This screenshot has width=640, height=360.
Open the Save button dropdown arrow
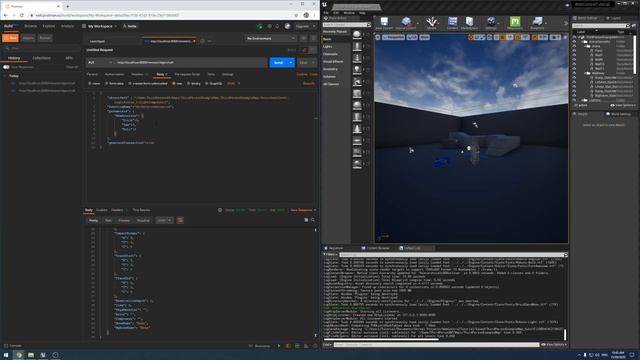point(313,62)
